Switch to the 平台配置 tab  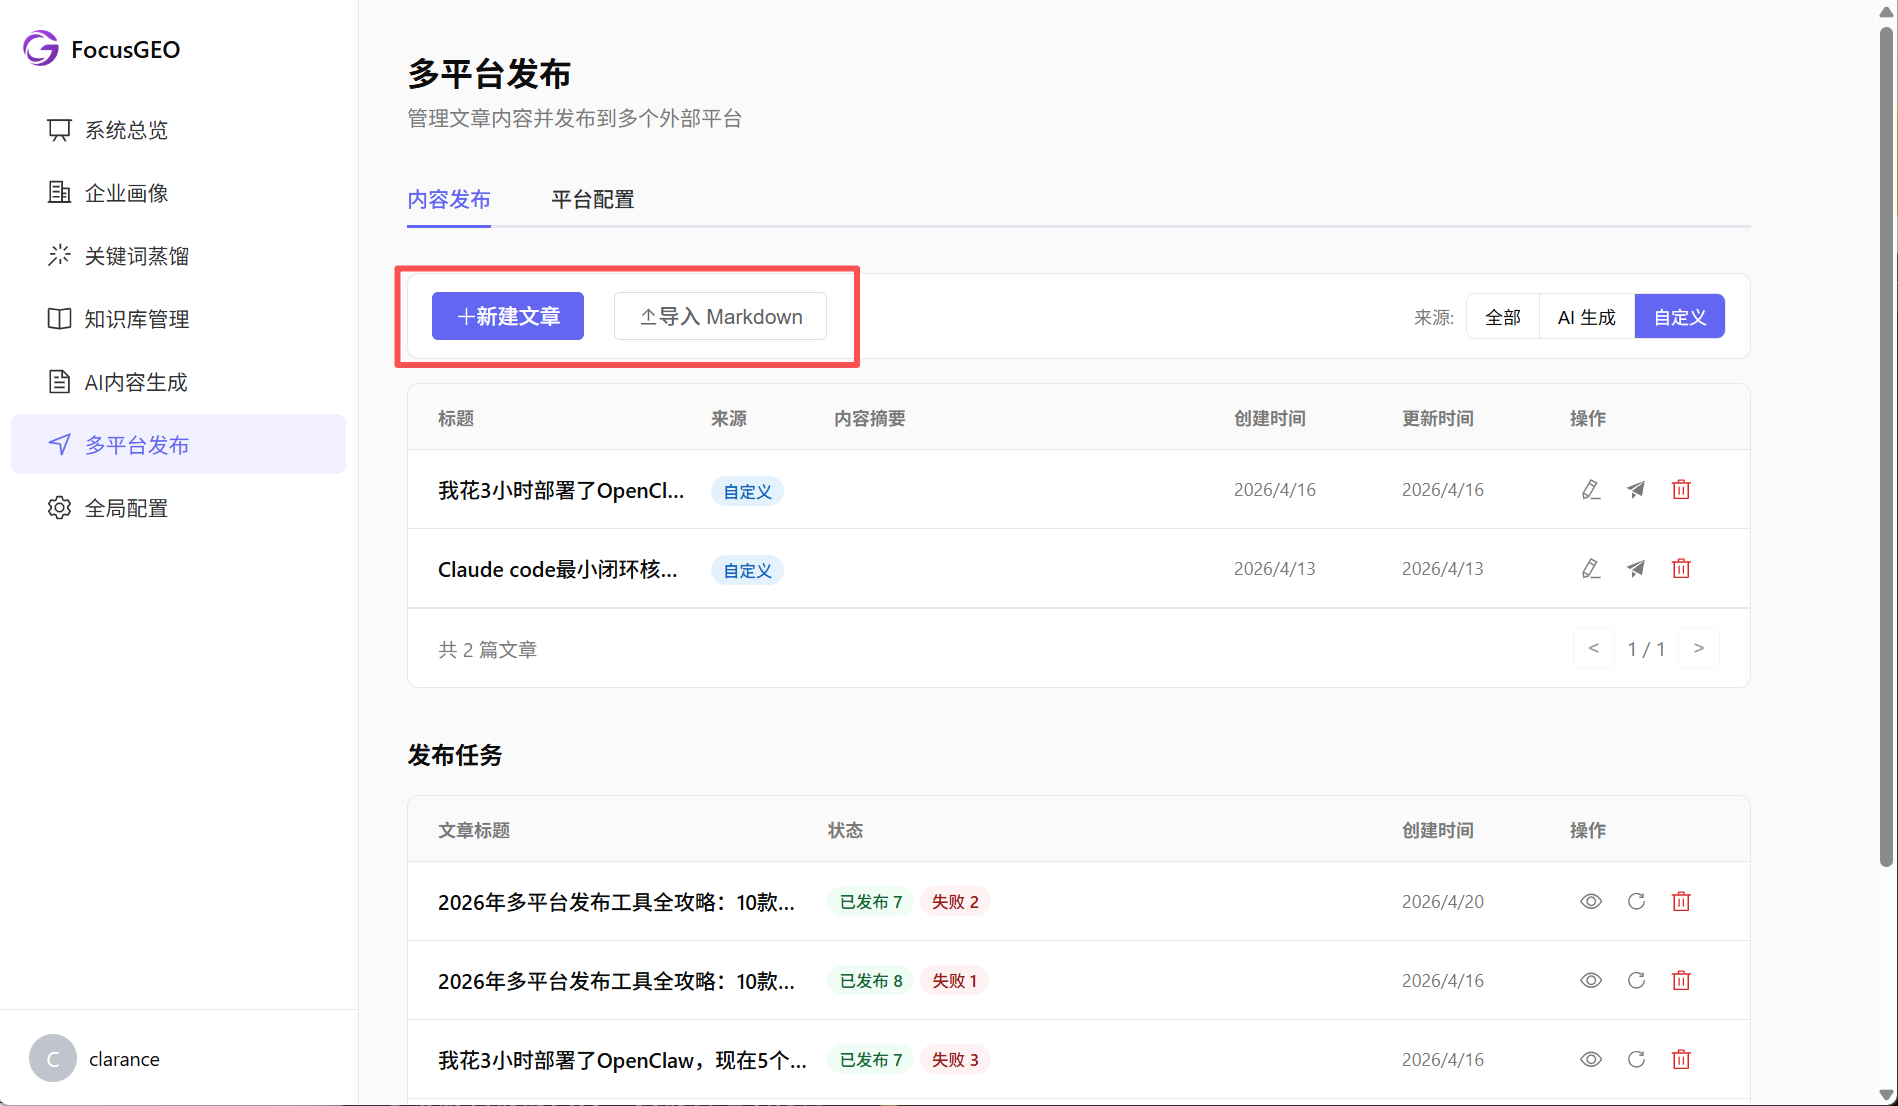(593, 199)
